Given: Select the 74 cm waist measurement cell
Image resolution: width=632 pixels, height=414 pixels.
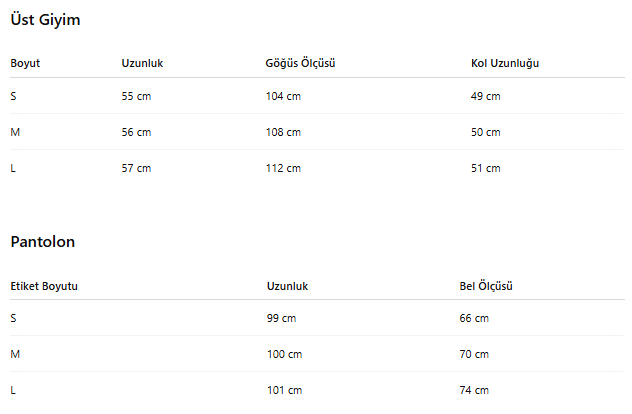Looking at the screenshot, I should click(x=474, y=390).
